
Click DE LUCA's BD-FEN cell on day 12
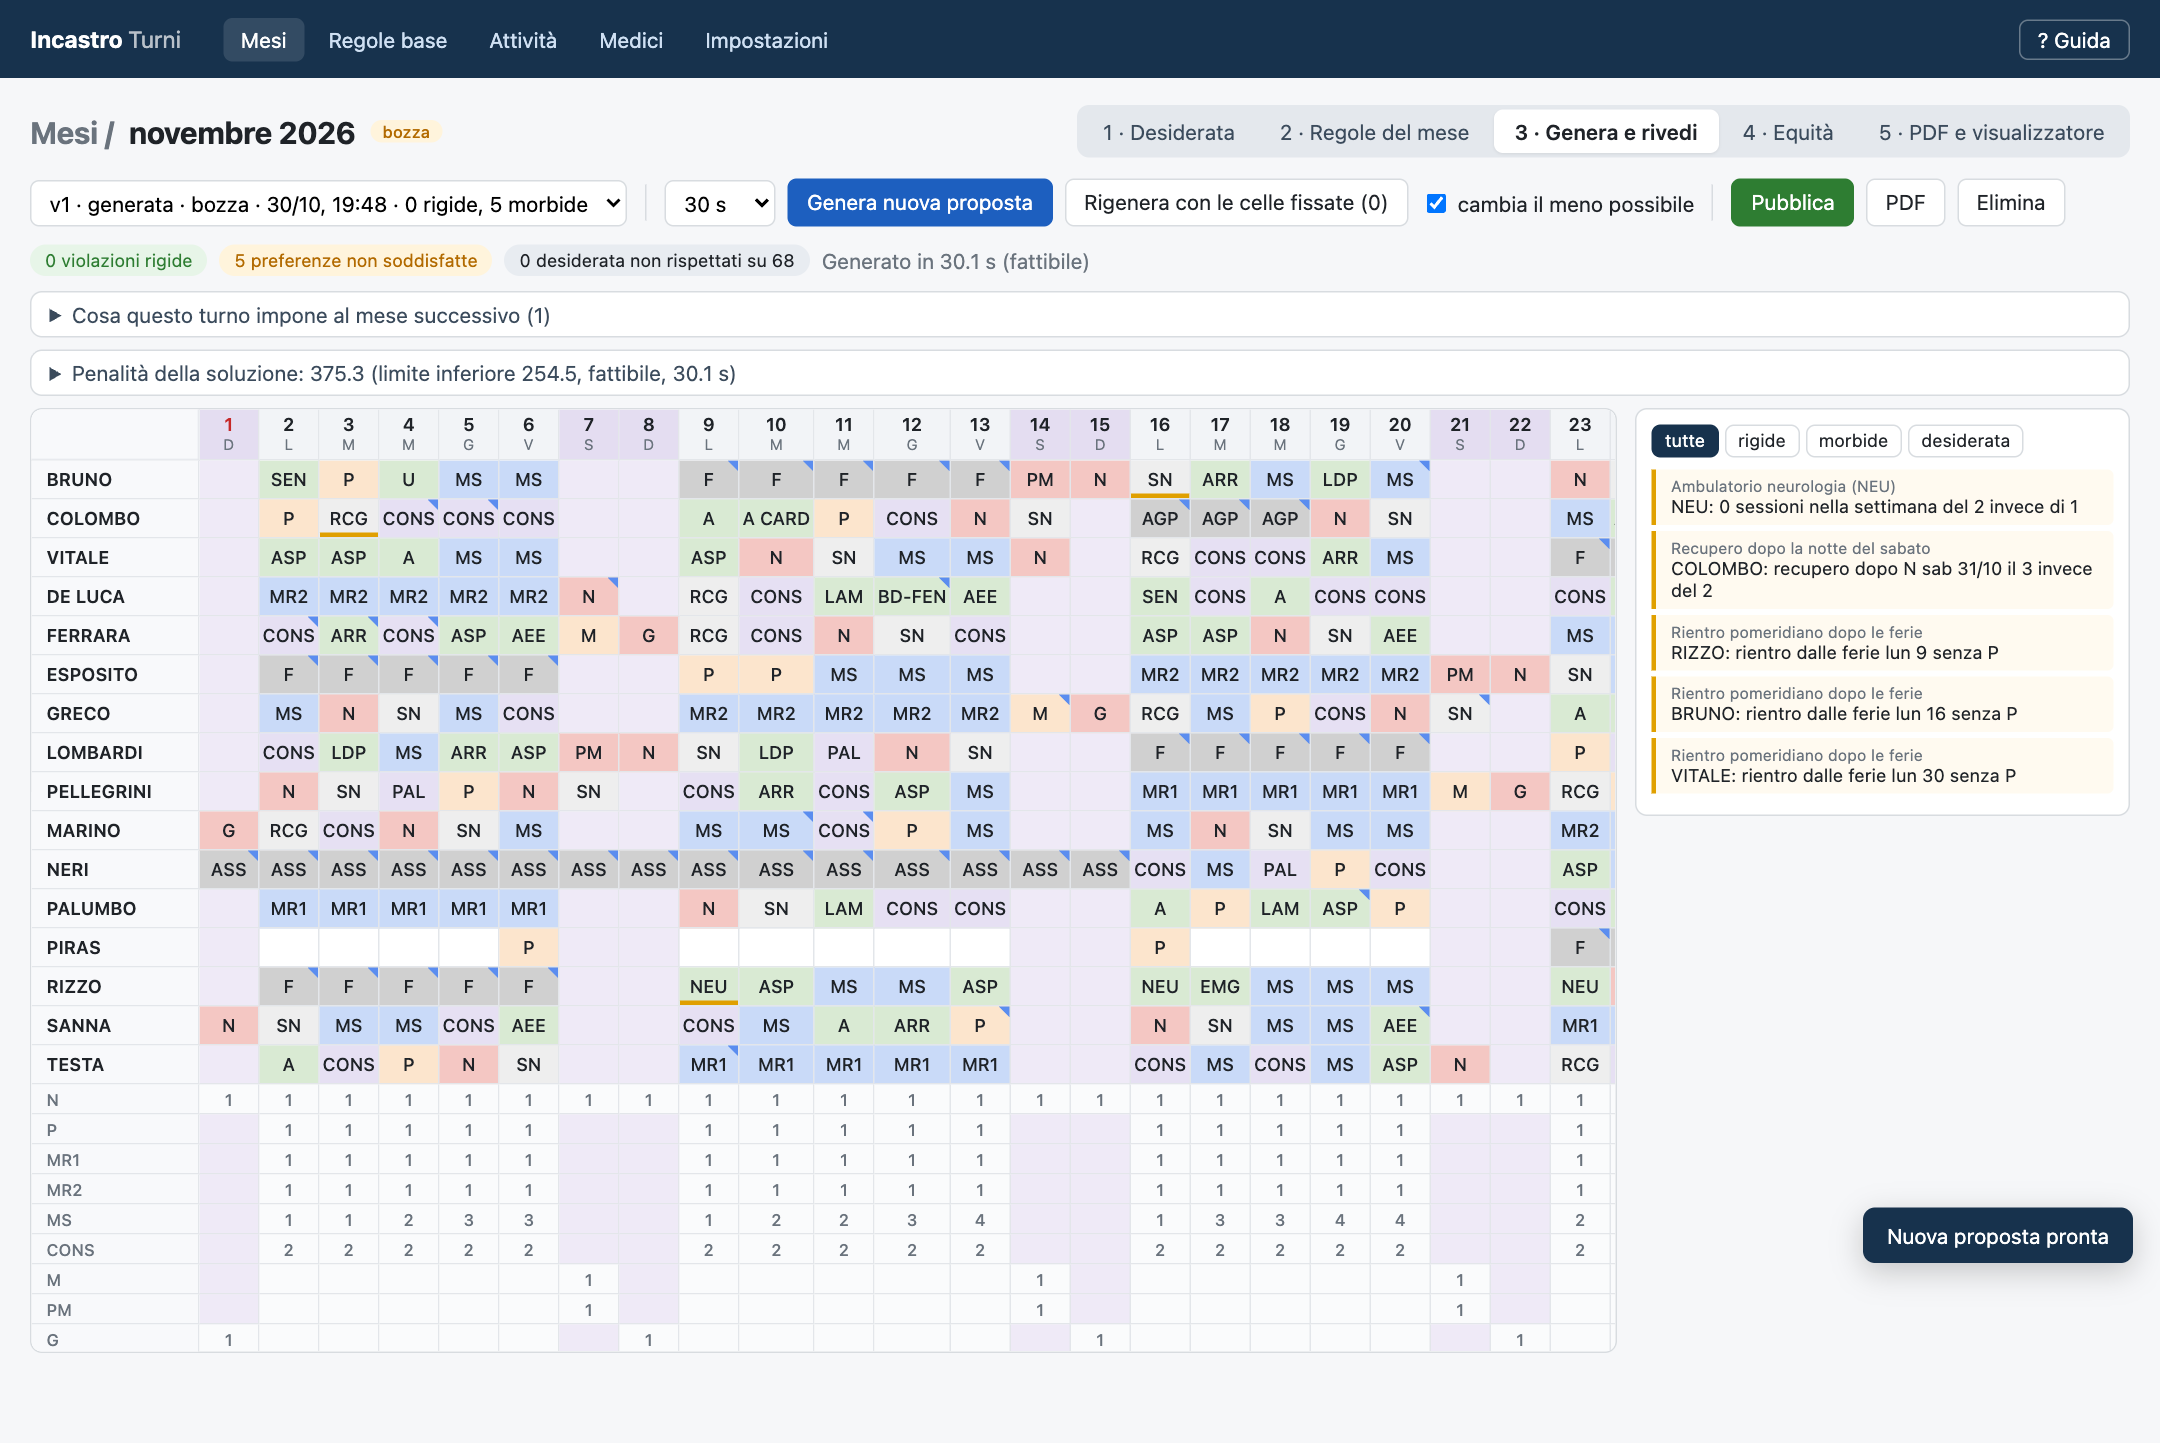tap(912, 597)
